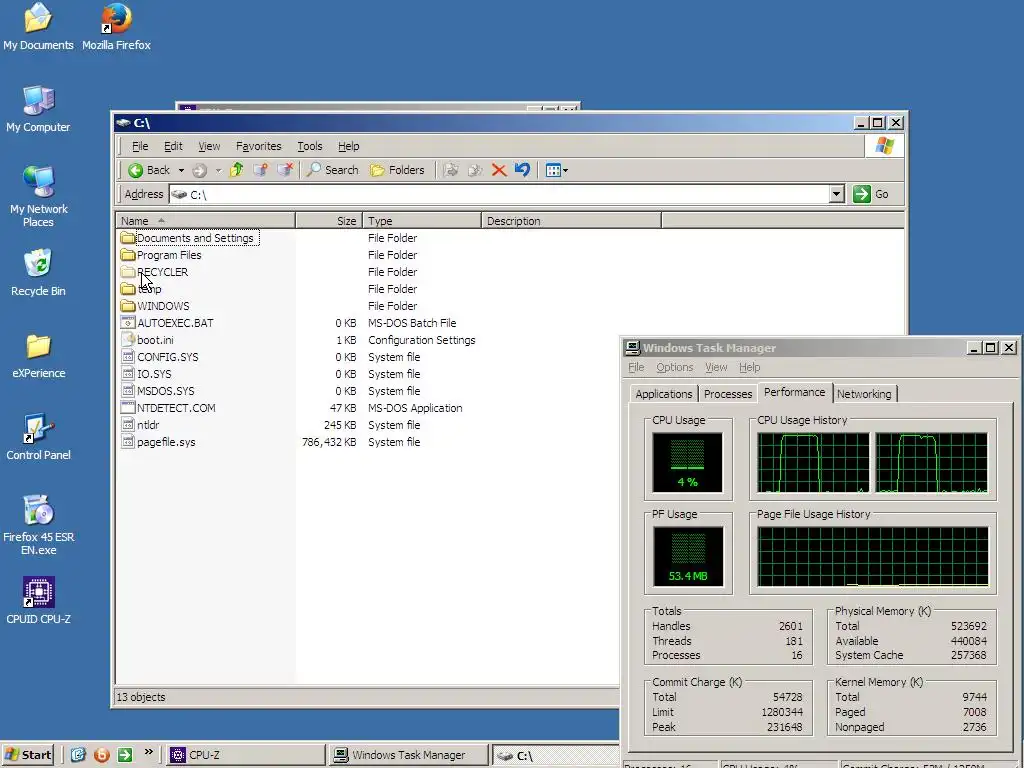Click the Start button
This screenshot has width=1024, height=768.
coord(27,755)
